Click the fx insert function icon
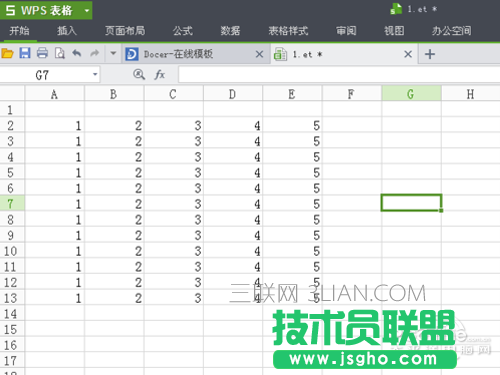 point(160,74)
